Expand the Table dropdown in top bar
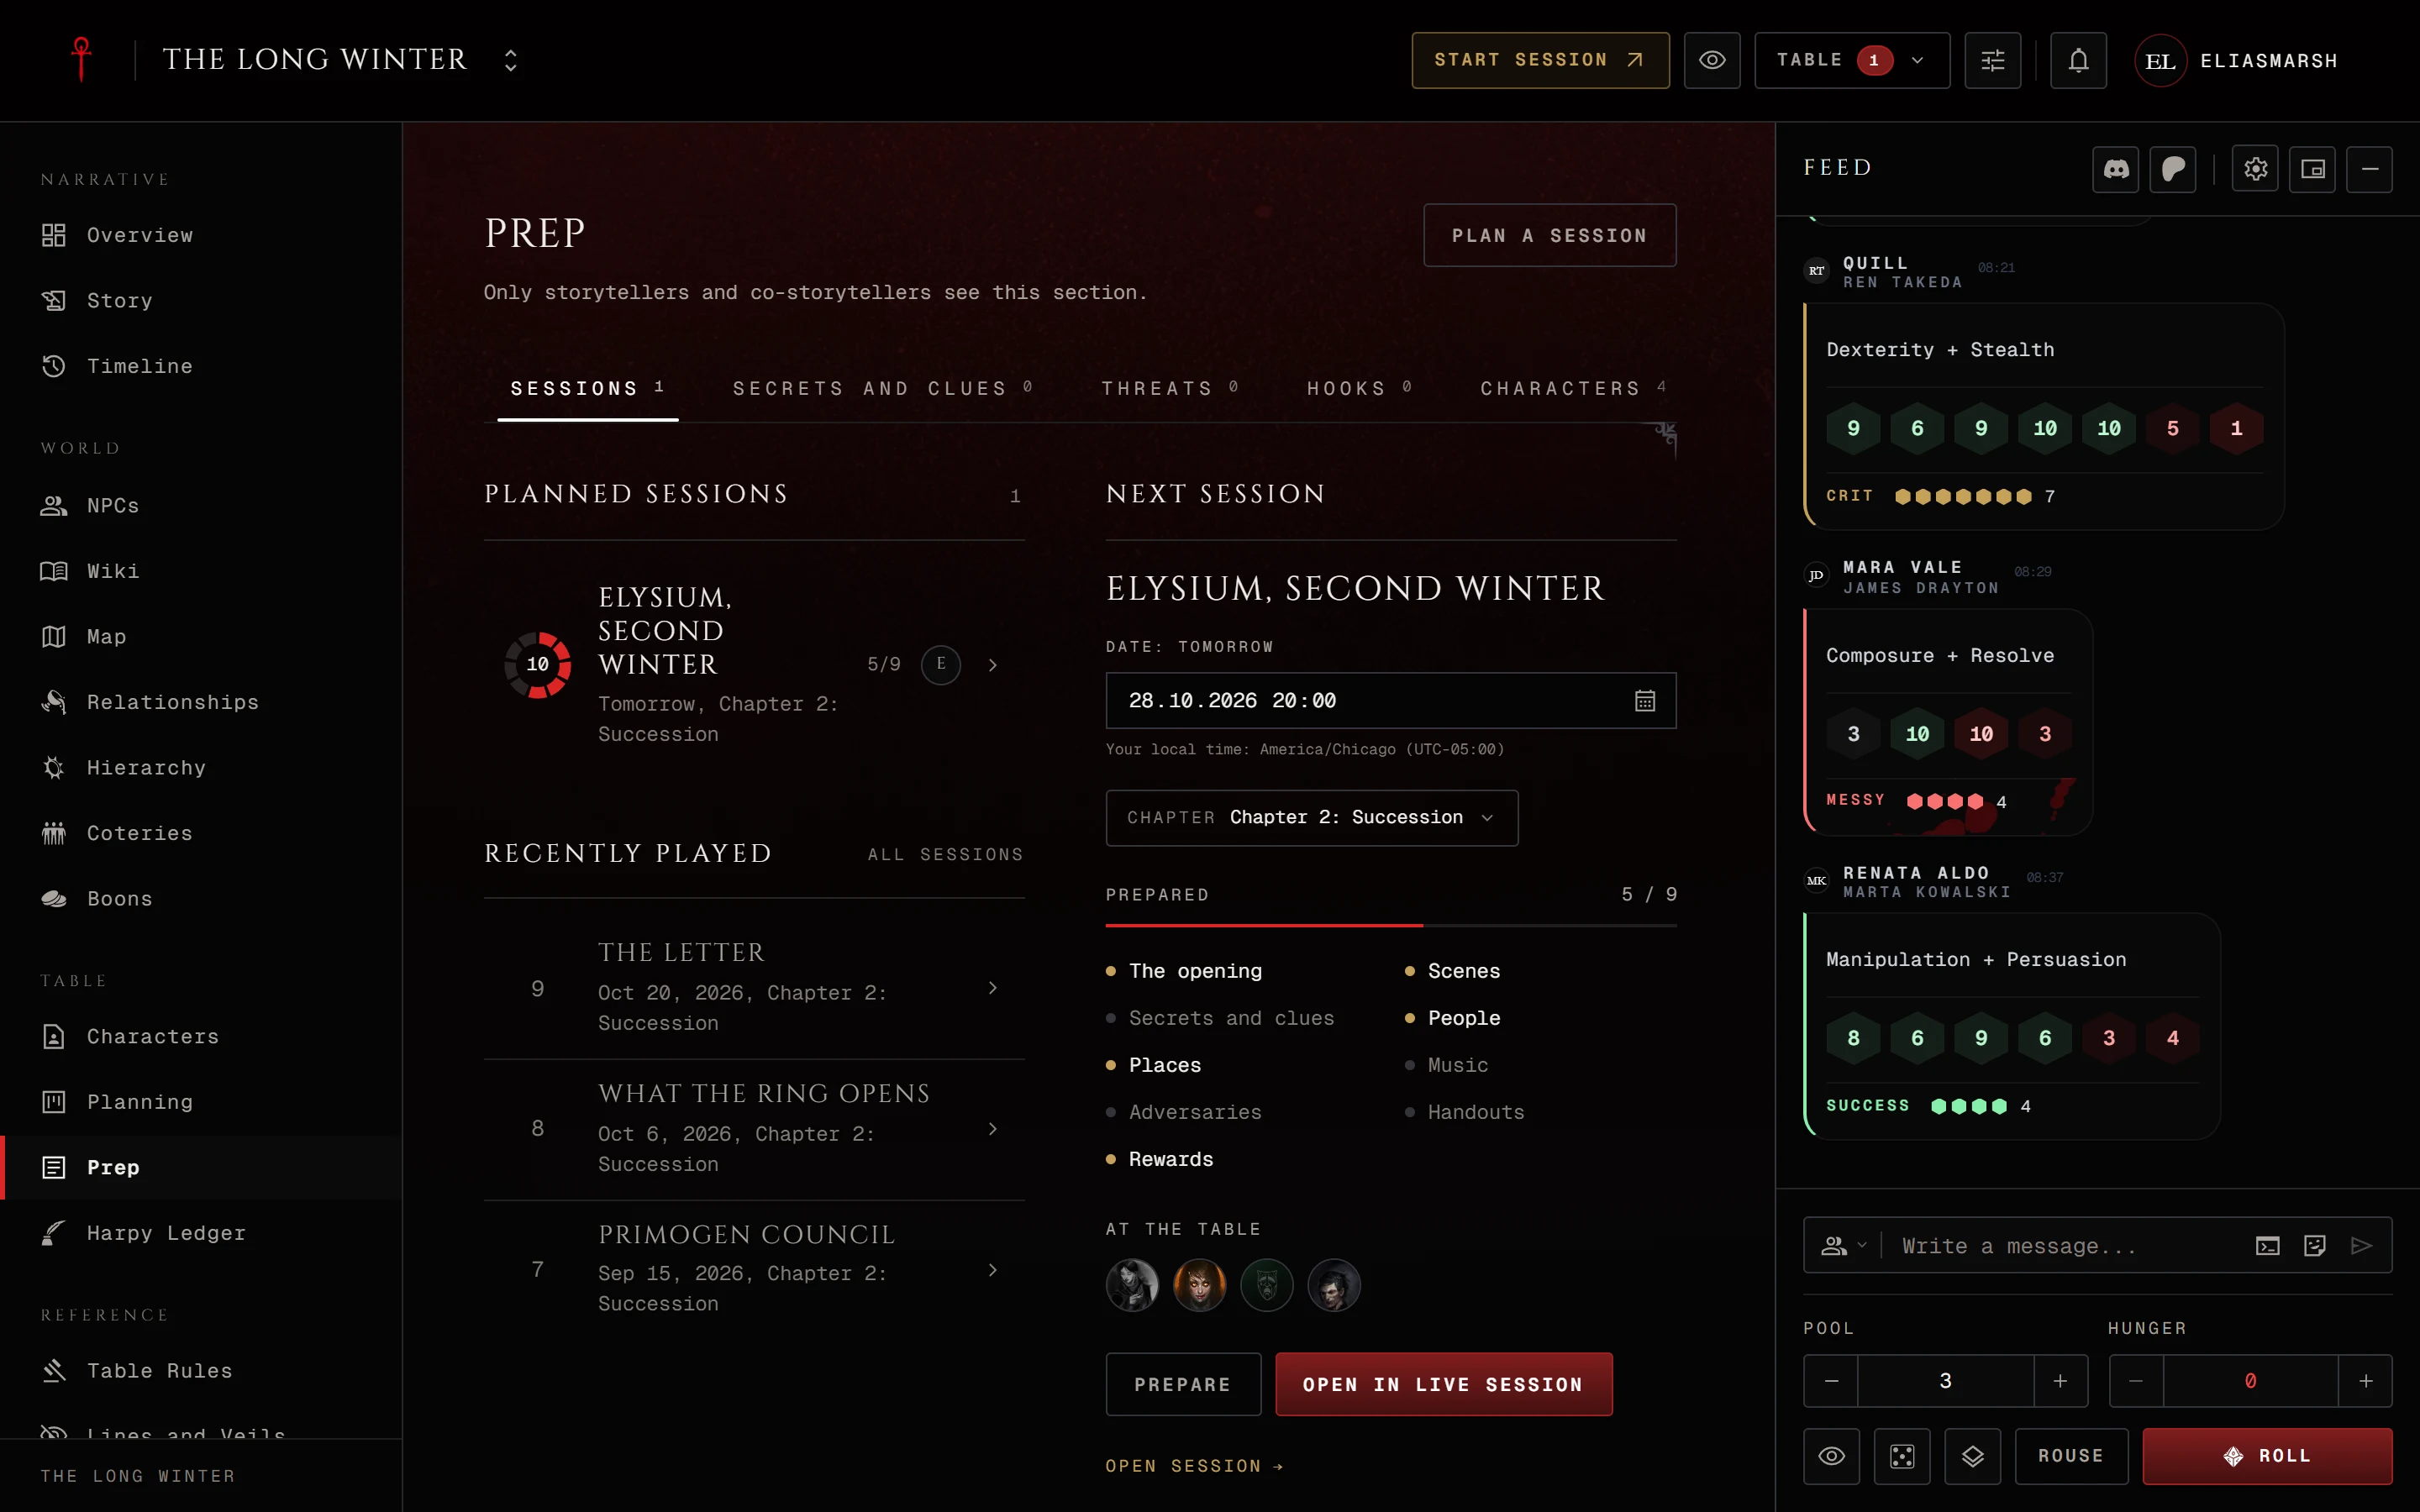The image size is (2420, 1512). [x=1852, y=60]
